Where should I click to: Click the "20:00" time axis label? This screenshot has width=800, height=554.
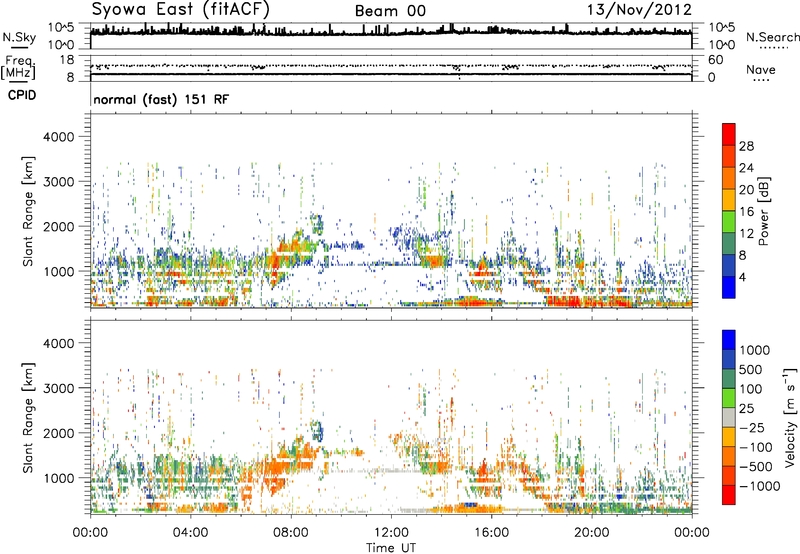click(x=592, y=533)
